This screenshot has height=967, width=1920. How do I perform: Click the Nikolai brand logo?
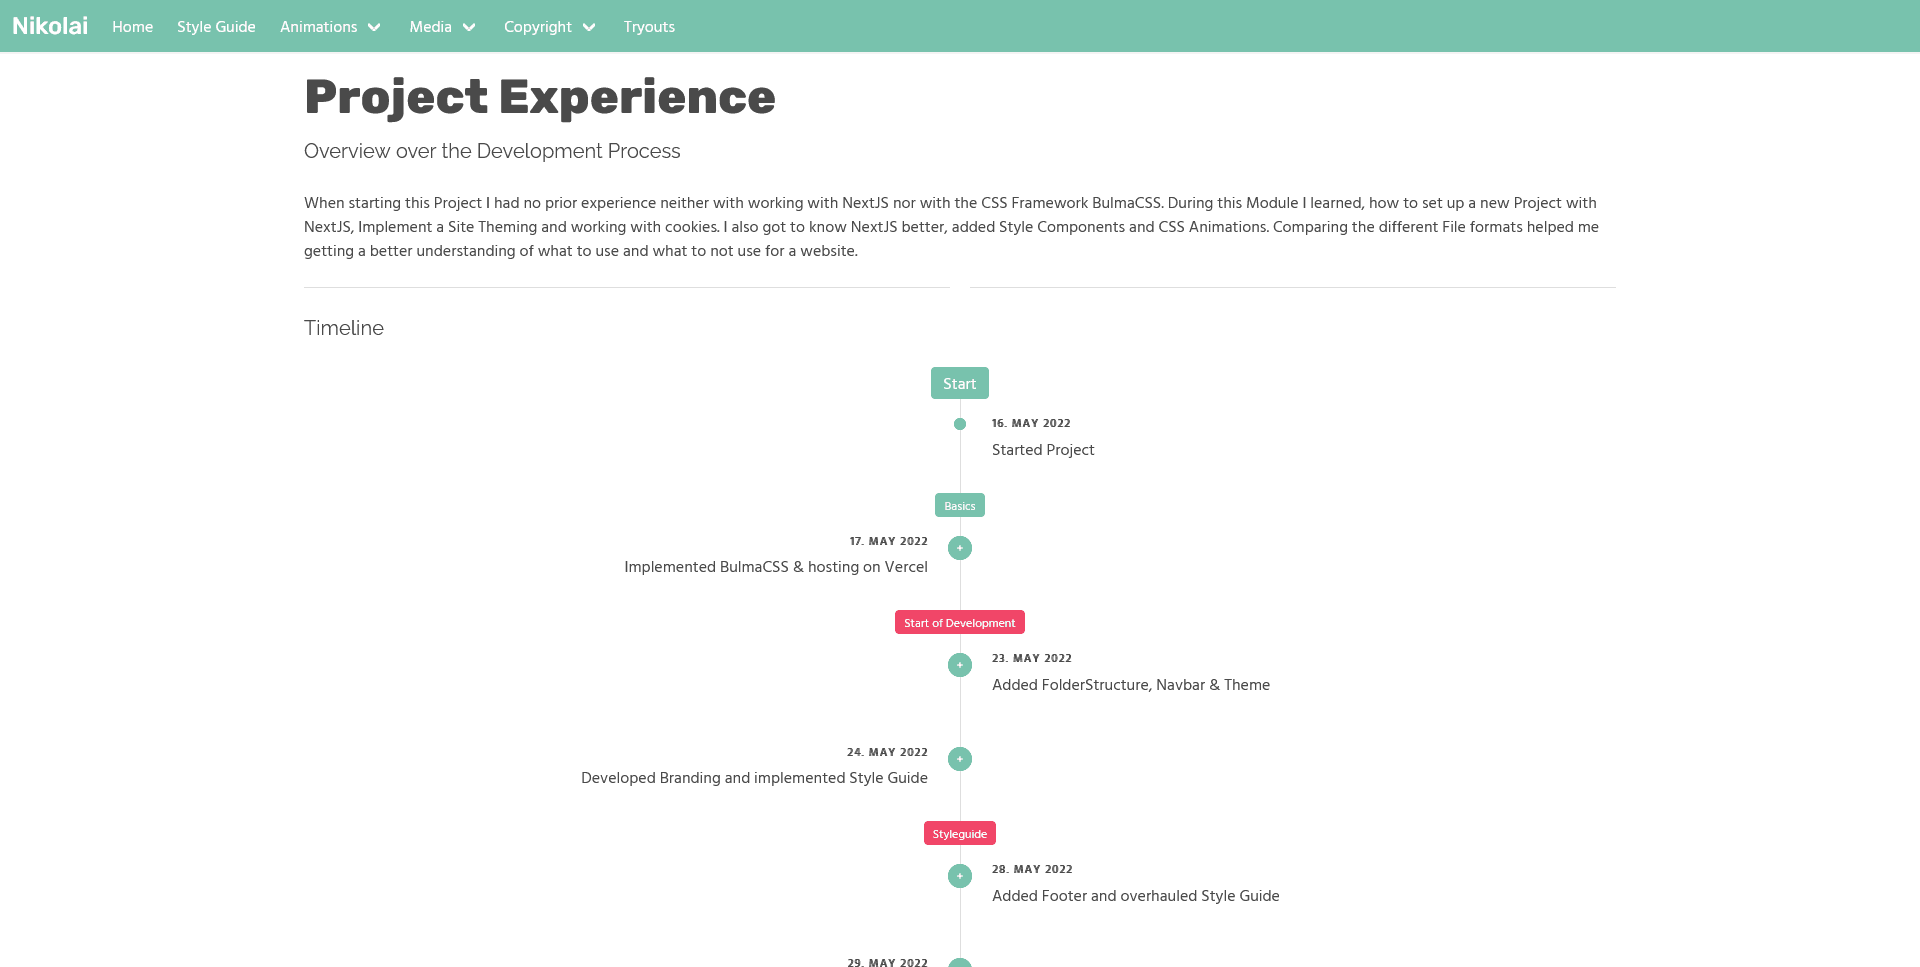[50, 26]
